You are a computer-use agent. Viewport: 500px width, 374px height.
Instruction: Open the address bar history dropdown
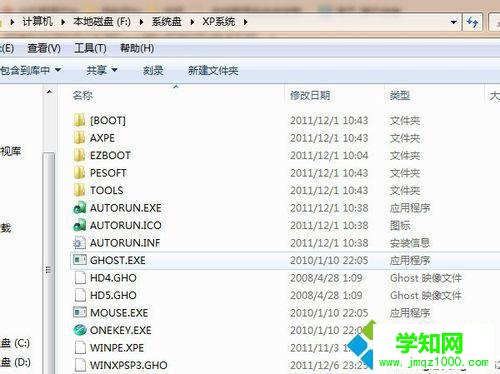pyautogui.click(x=453, y=22)
